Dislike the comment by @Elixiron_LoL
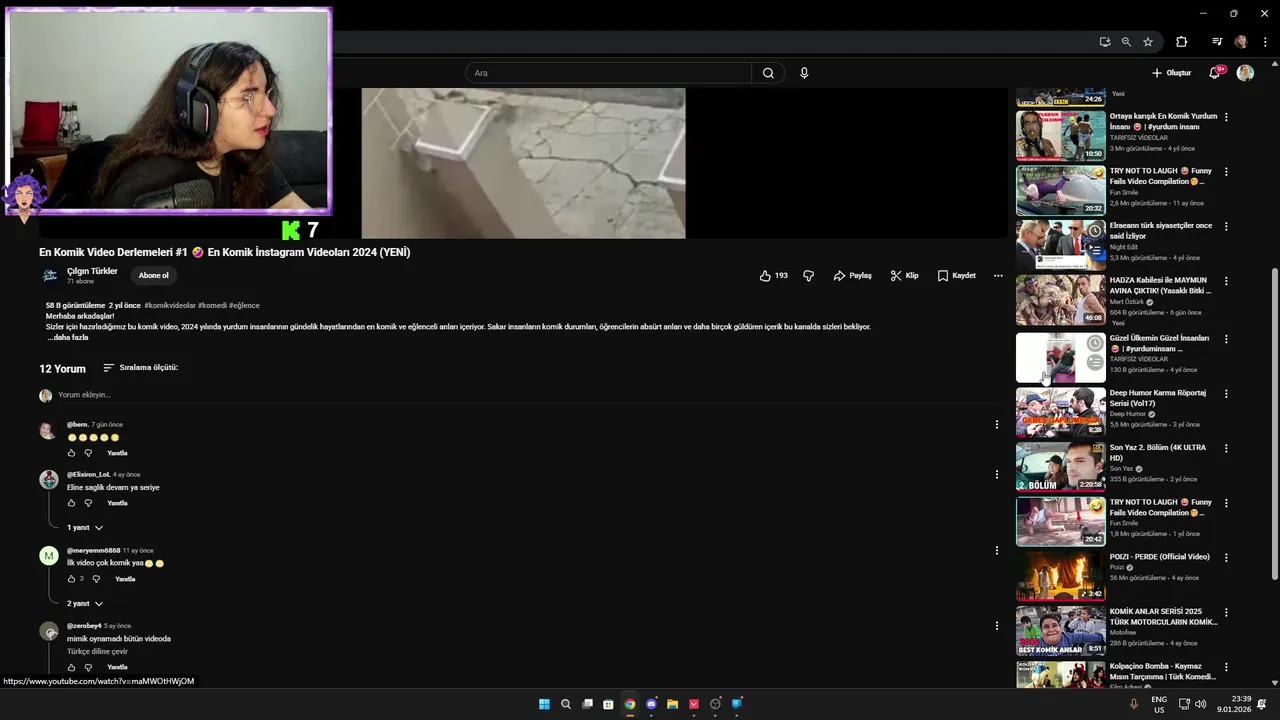This screenshot has height=720, width=1280. (88, 503)
